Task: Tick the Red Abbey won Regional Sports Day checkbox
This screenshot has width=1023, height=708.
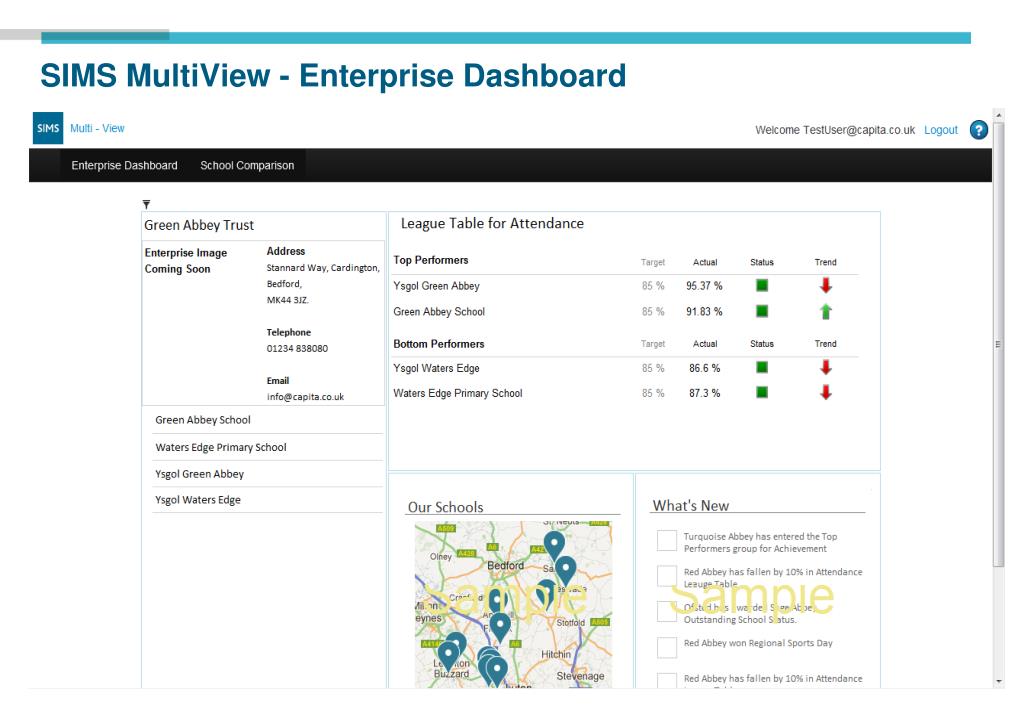Action: pos(667,647)
